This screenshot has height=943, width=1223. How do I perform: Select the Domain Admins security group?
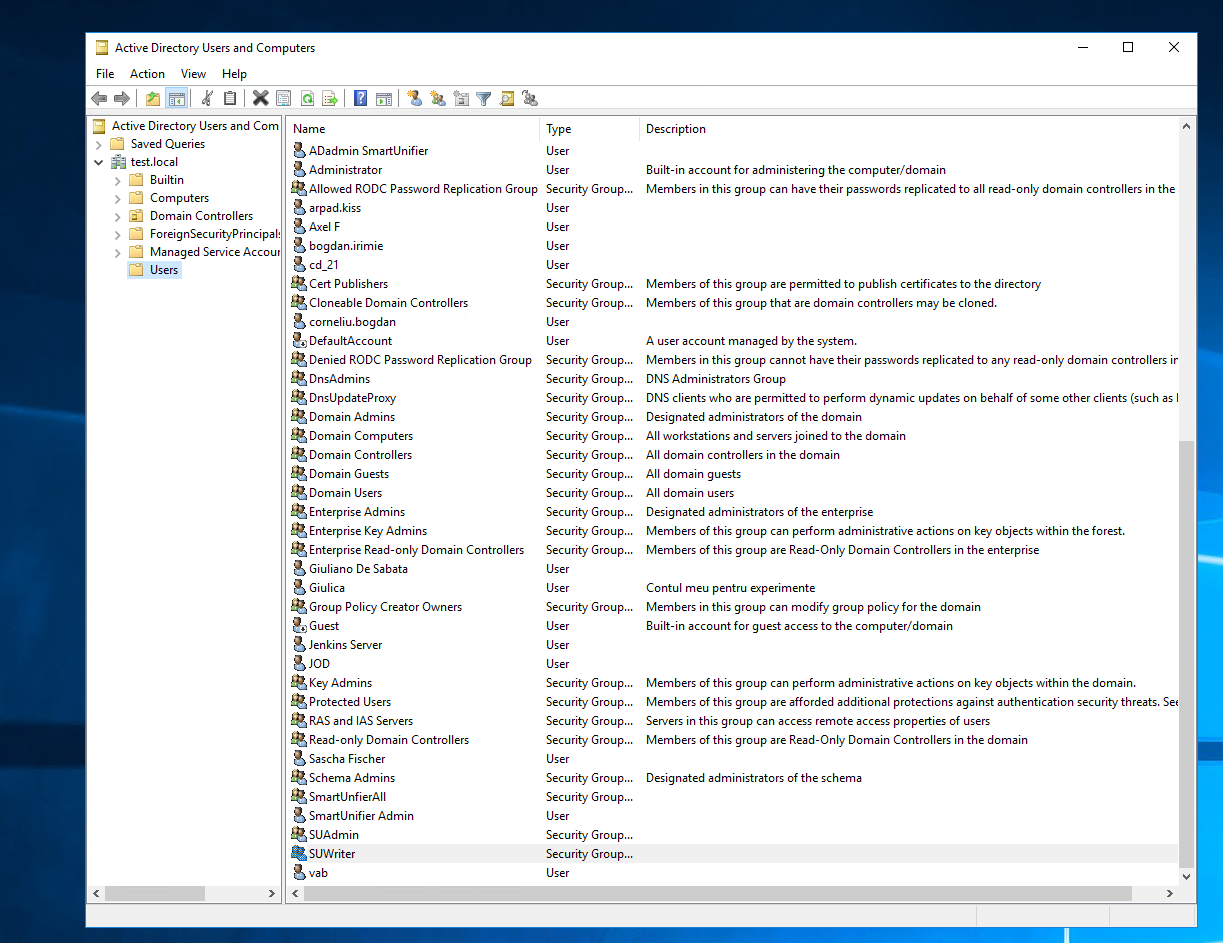[351, 417]
